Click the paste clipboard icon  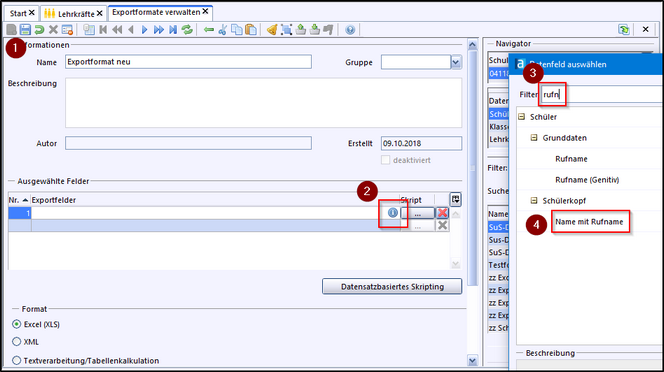pyautogui.click(x=251, y=29)
